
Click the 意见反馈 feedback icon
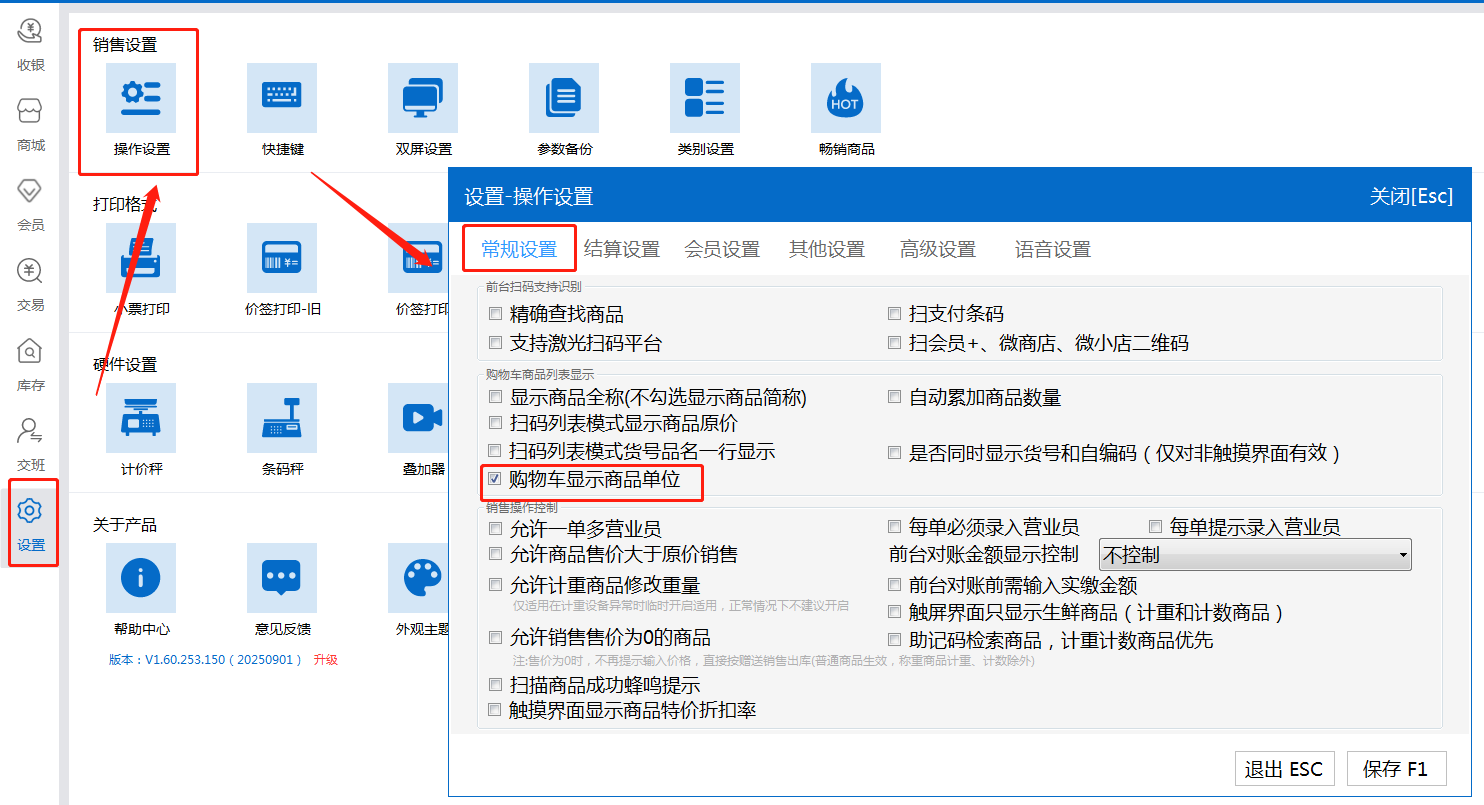(282, 578)
